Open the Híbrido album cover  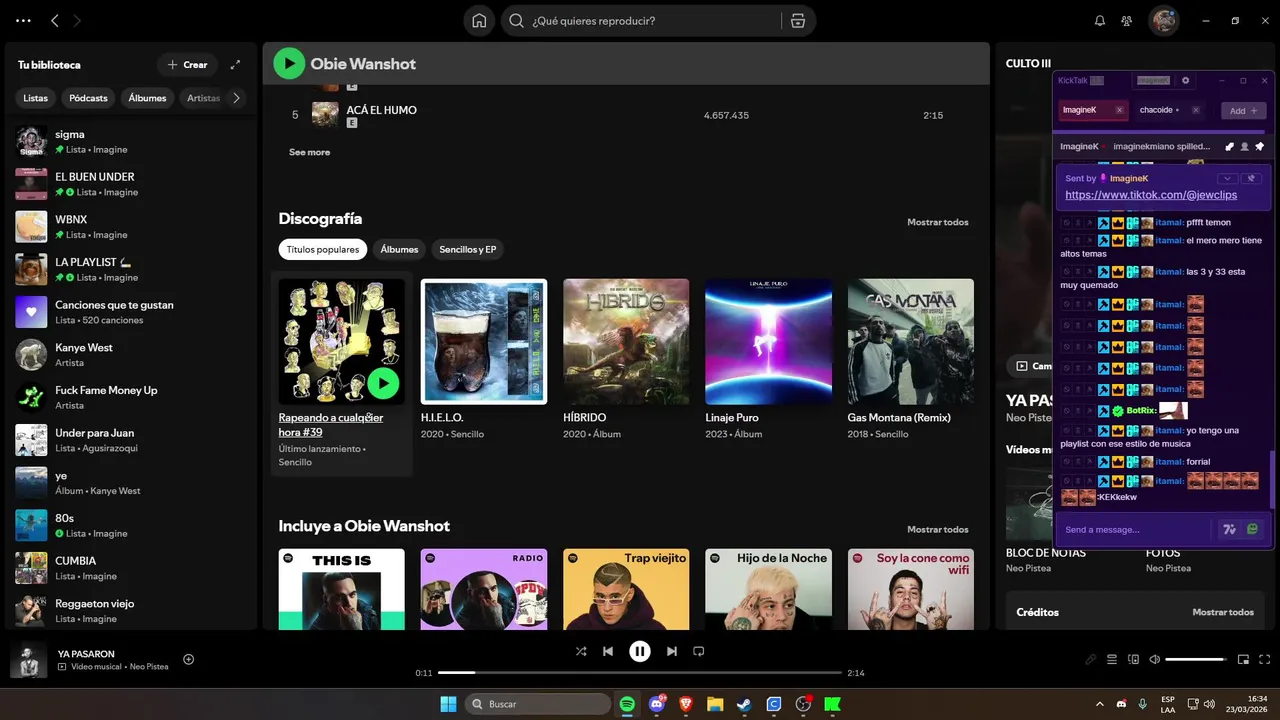point(626,341)
